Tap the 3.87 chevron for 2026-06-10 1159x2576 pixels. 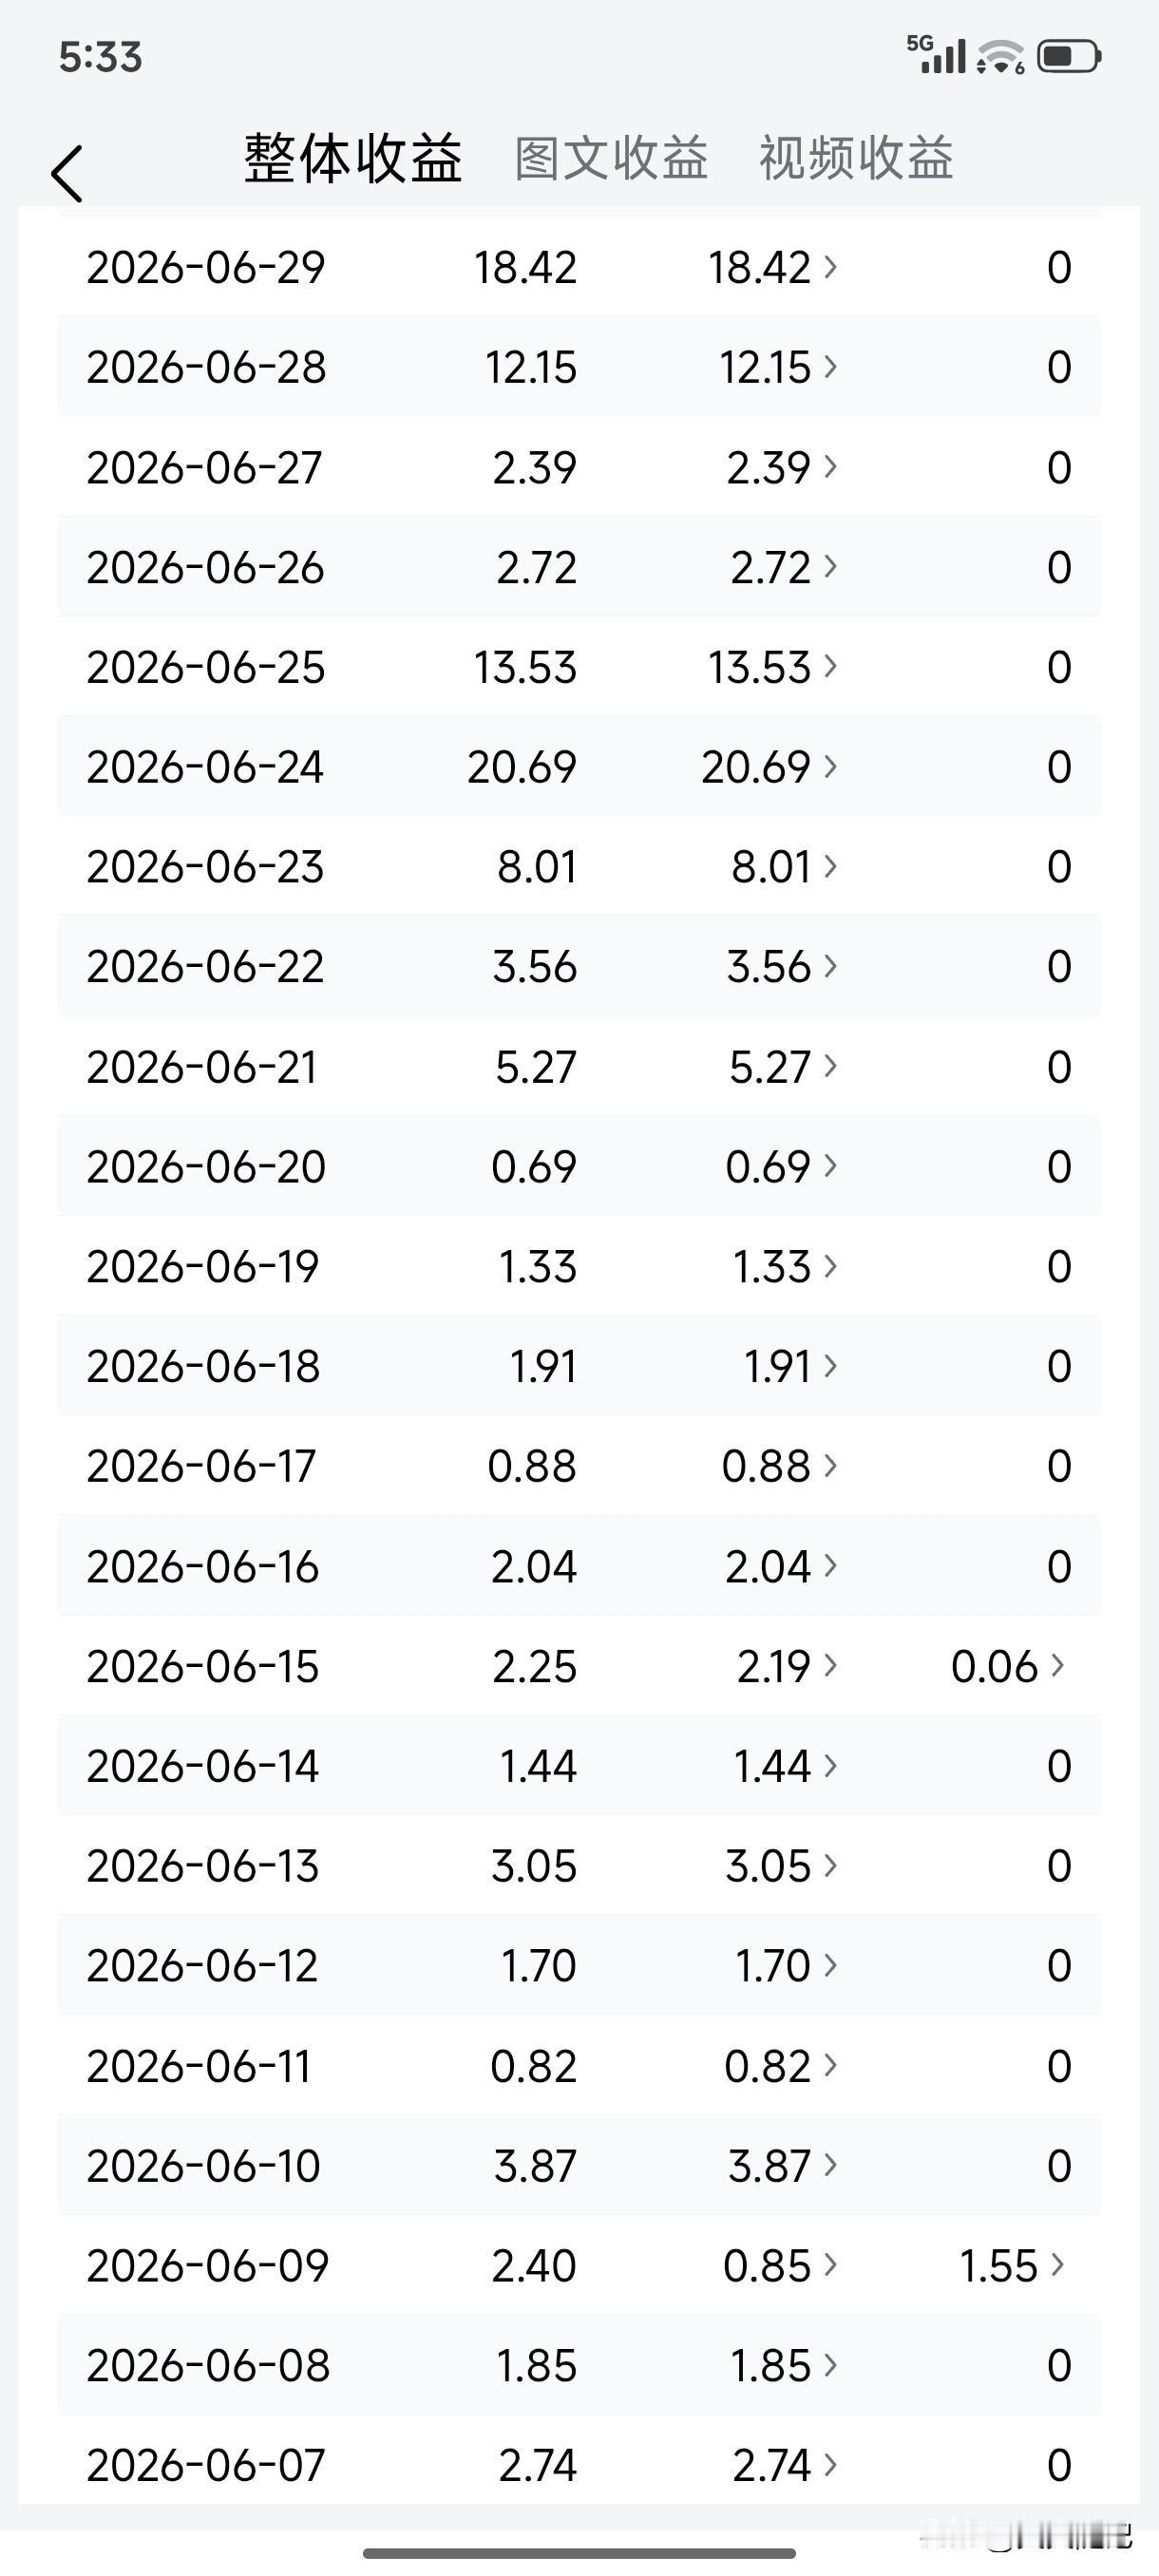(830, 2165)
